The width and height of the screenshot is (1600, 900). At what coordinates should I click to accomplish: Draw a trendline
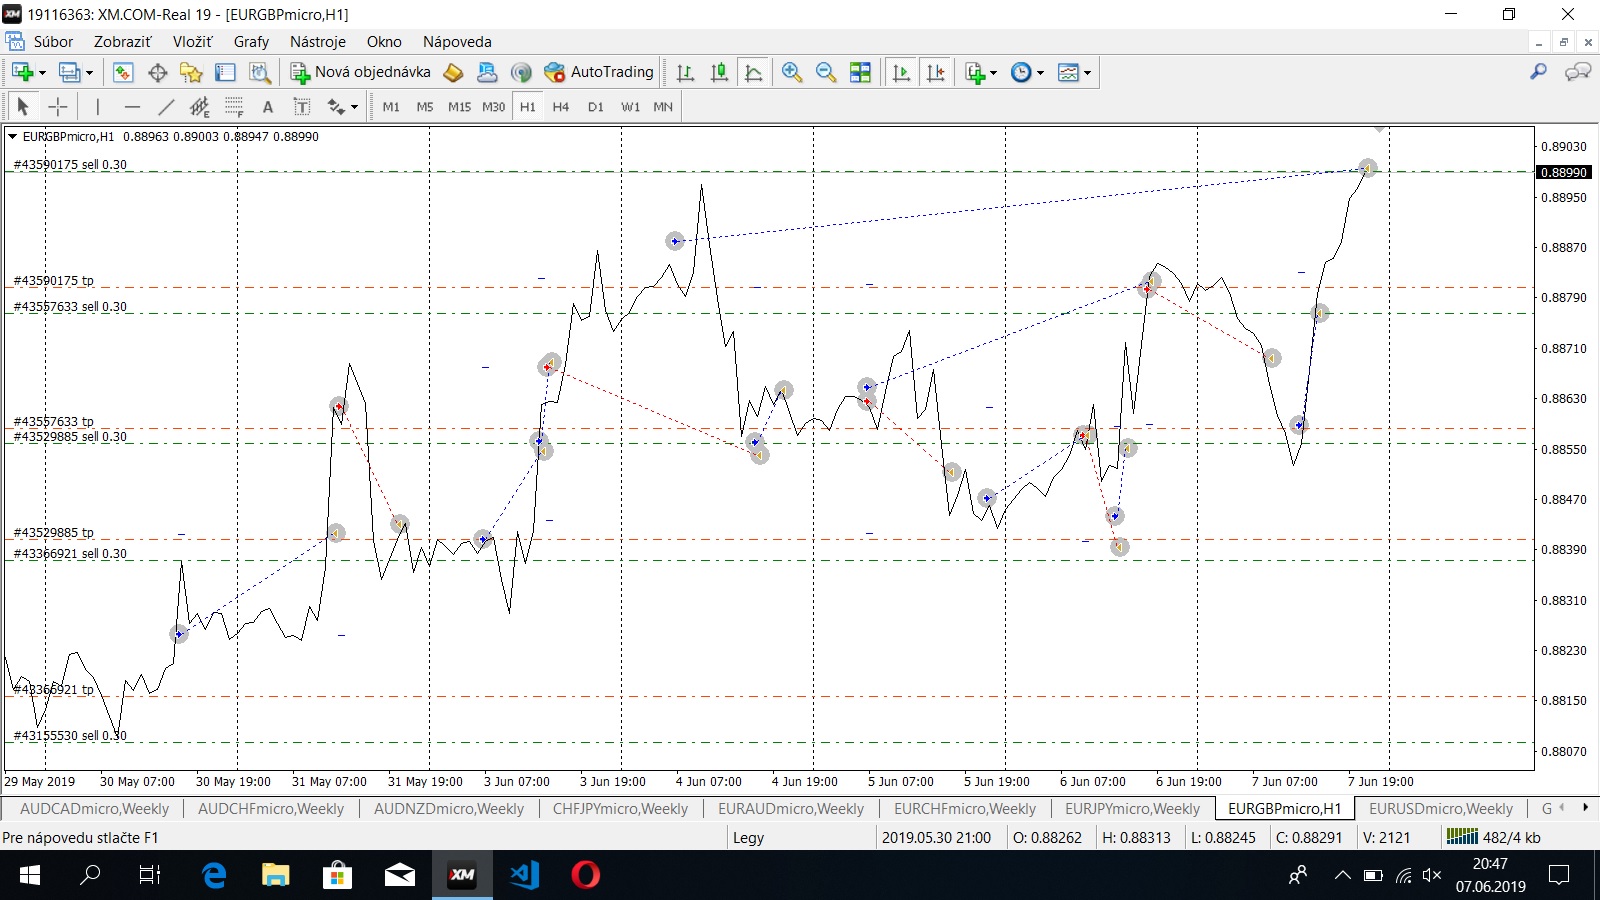(x=166, y=106)
